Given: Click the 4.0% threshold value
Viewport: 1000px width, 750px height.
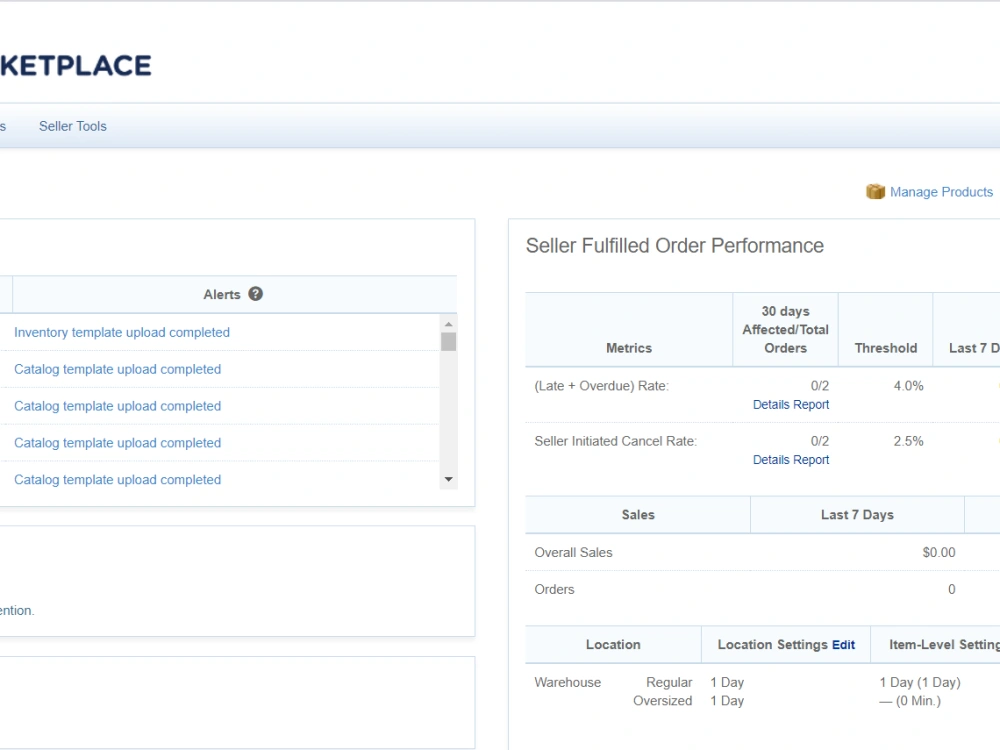Looking at the screenshot, I should [x=908, y=386].
